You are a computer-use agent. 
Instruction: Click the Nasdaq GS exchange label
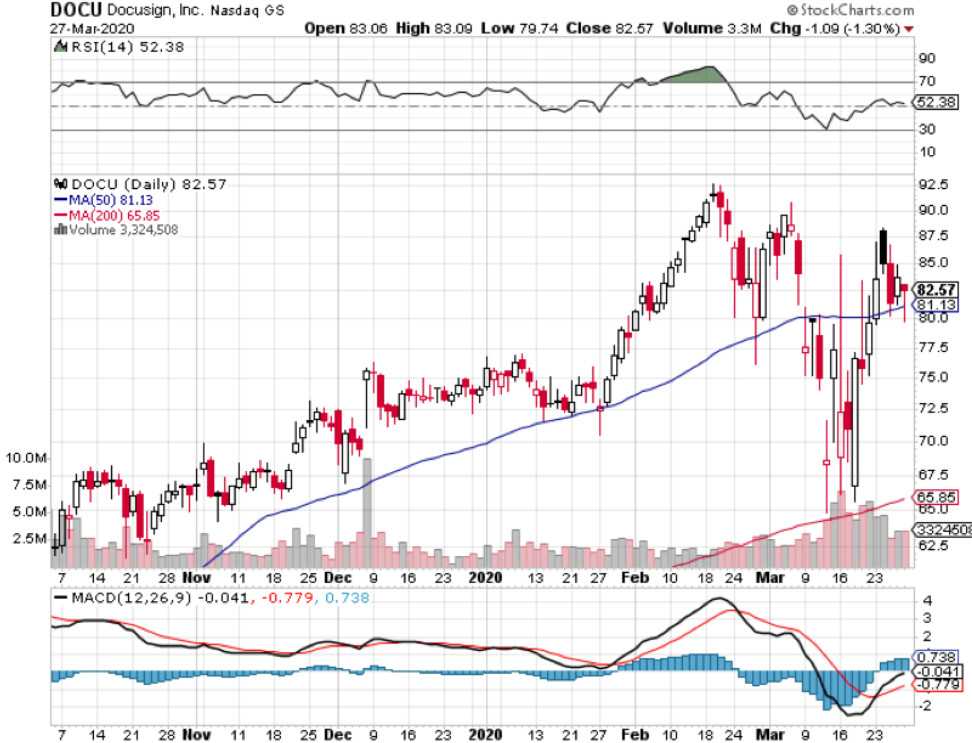pos(247,11)
